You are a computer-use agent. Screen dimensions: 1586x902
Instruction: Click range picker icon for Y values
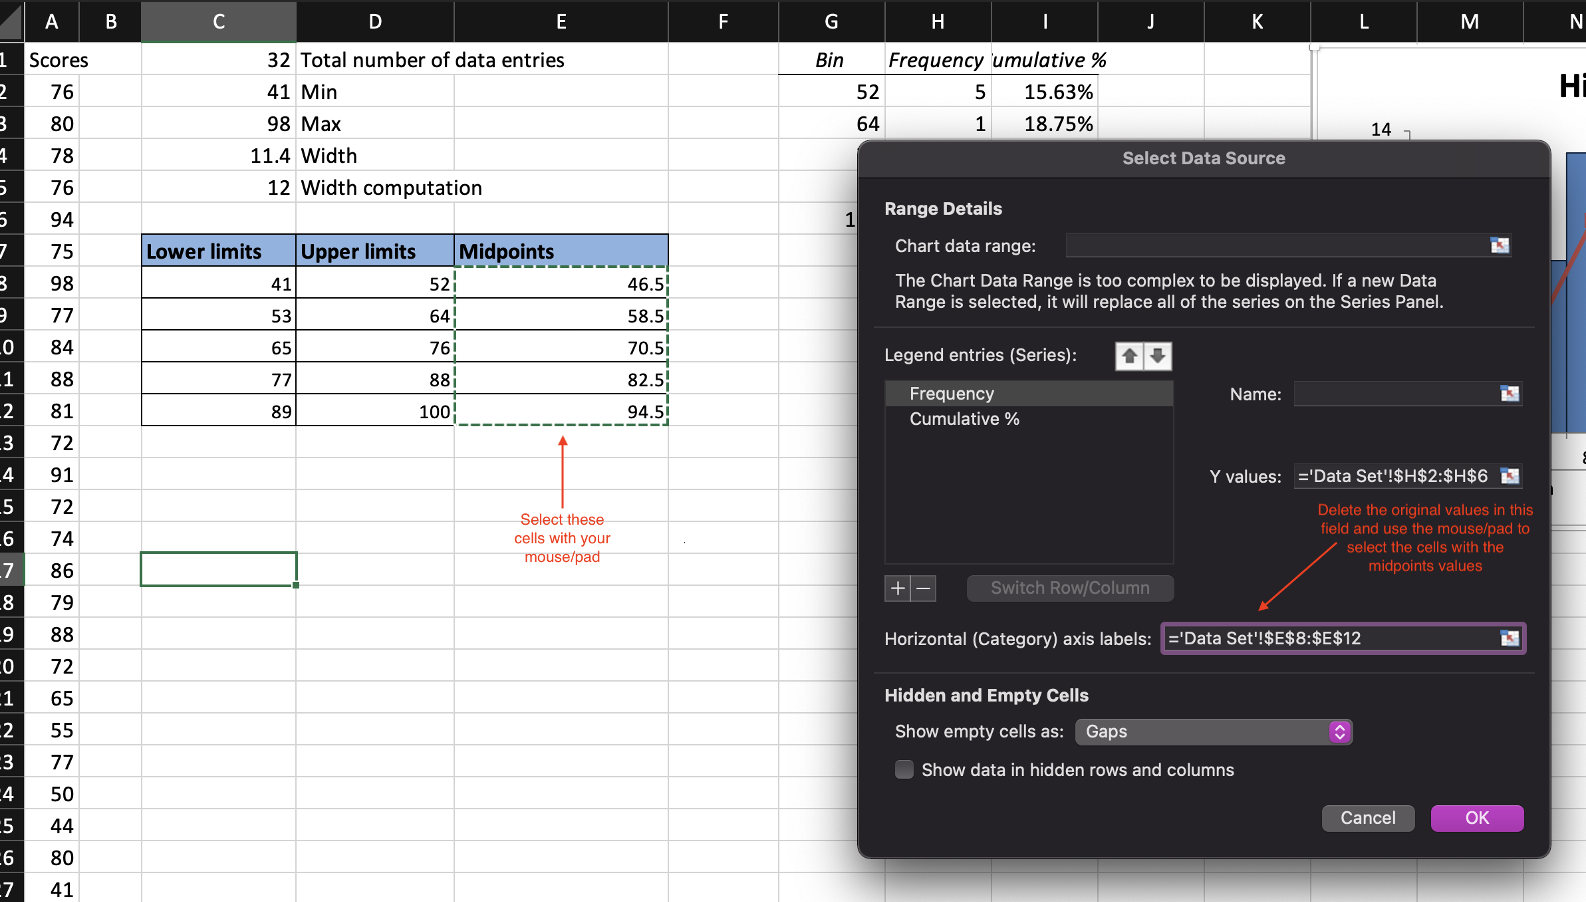click(x=1509, y=476)
